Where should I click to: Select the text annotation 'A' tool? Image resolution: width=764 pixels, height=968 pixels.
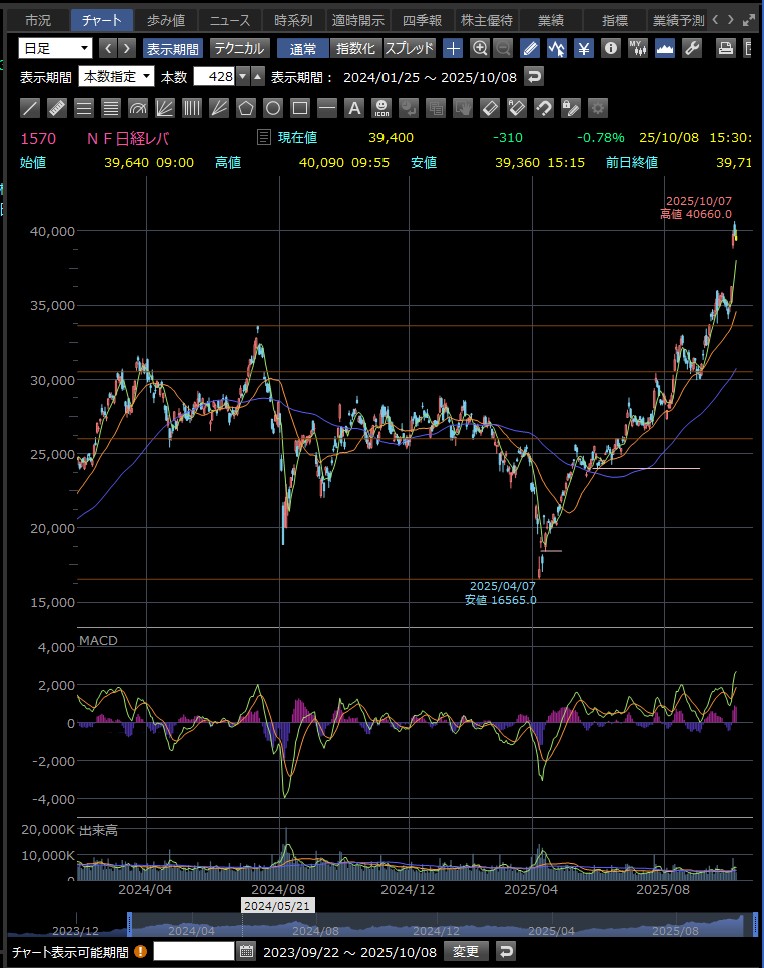click(353, 108)
